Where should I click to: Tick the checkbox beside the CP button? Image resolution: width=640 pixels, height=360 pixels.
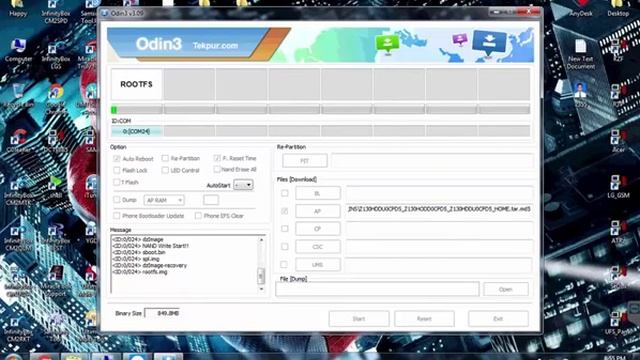pyautogui.click(x=284, y=229)
